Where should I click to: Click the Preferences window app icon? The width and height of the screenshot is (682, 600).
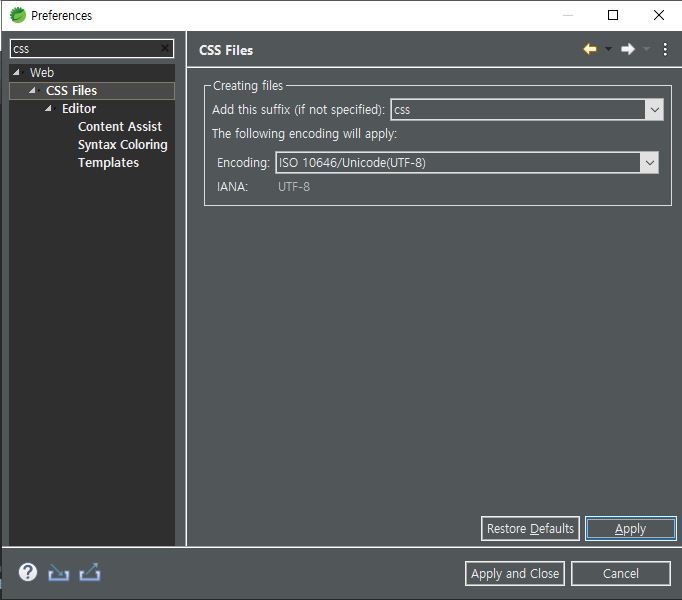click(x=17, y=15)
